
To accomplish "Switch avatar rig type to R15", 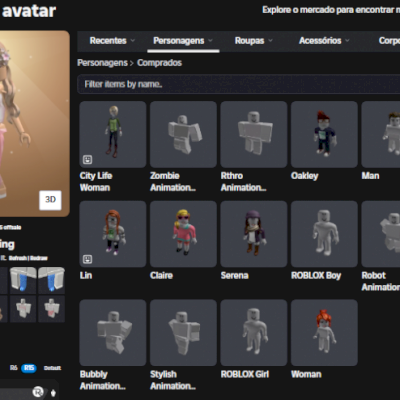I will point(29,368).
